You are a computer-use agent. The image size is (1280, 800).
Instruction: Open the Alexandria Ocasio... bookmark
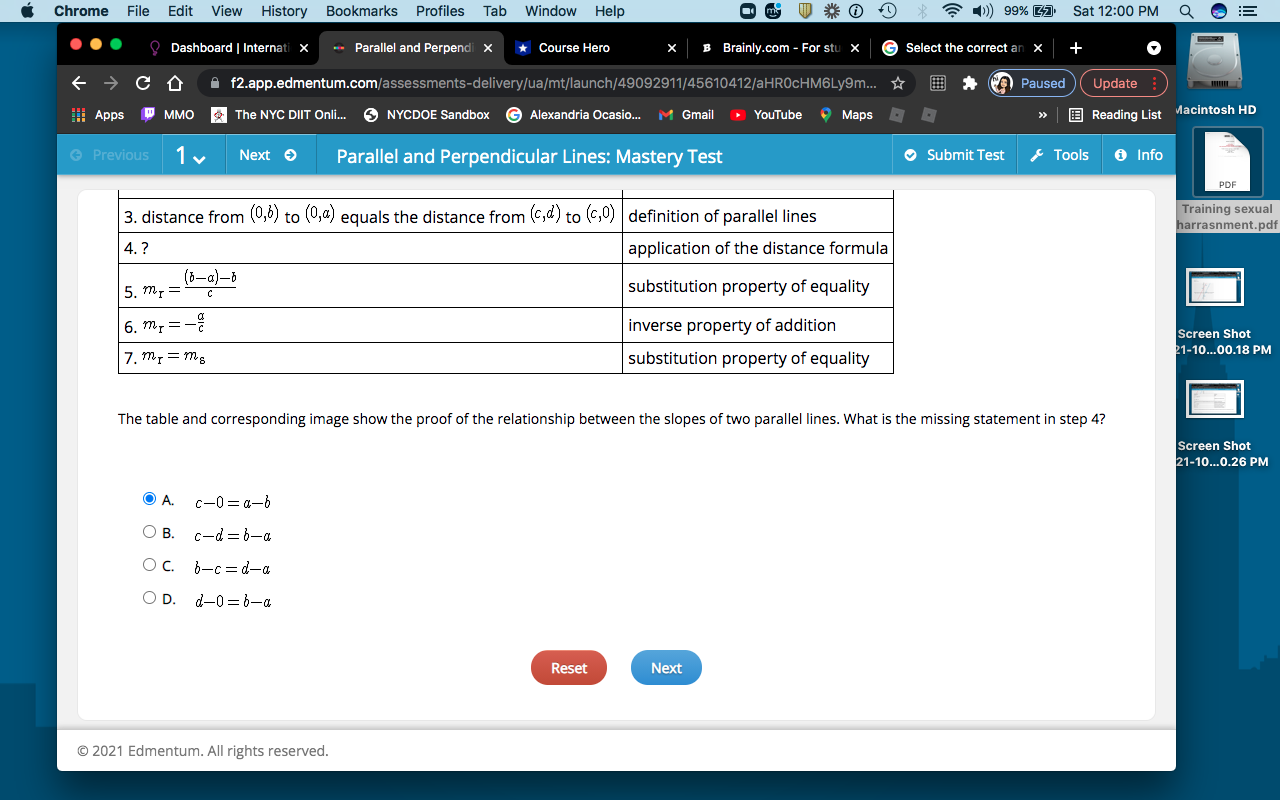tap(574, 115)
